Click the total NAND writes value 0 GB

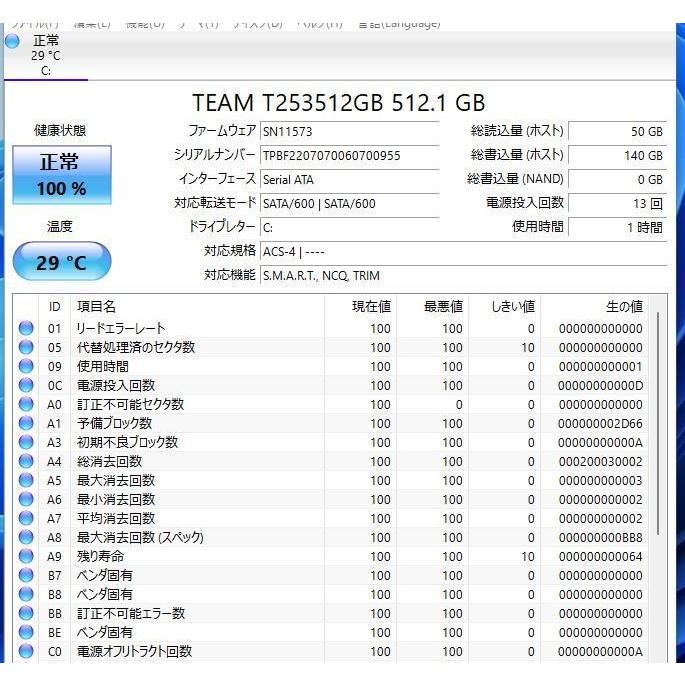(x=617, y=180)
